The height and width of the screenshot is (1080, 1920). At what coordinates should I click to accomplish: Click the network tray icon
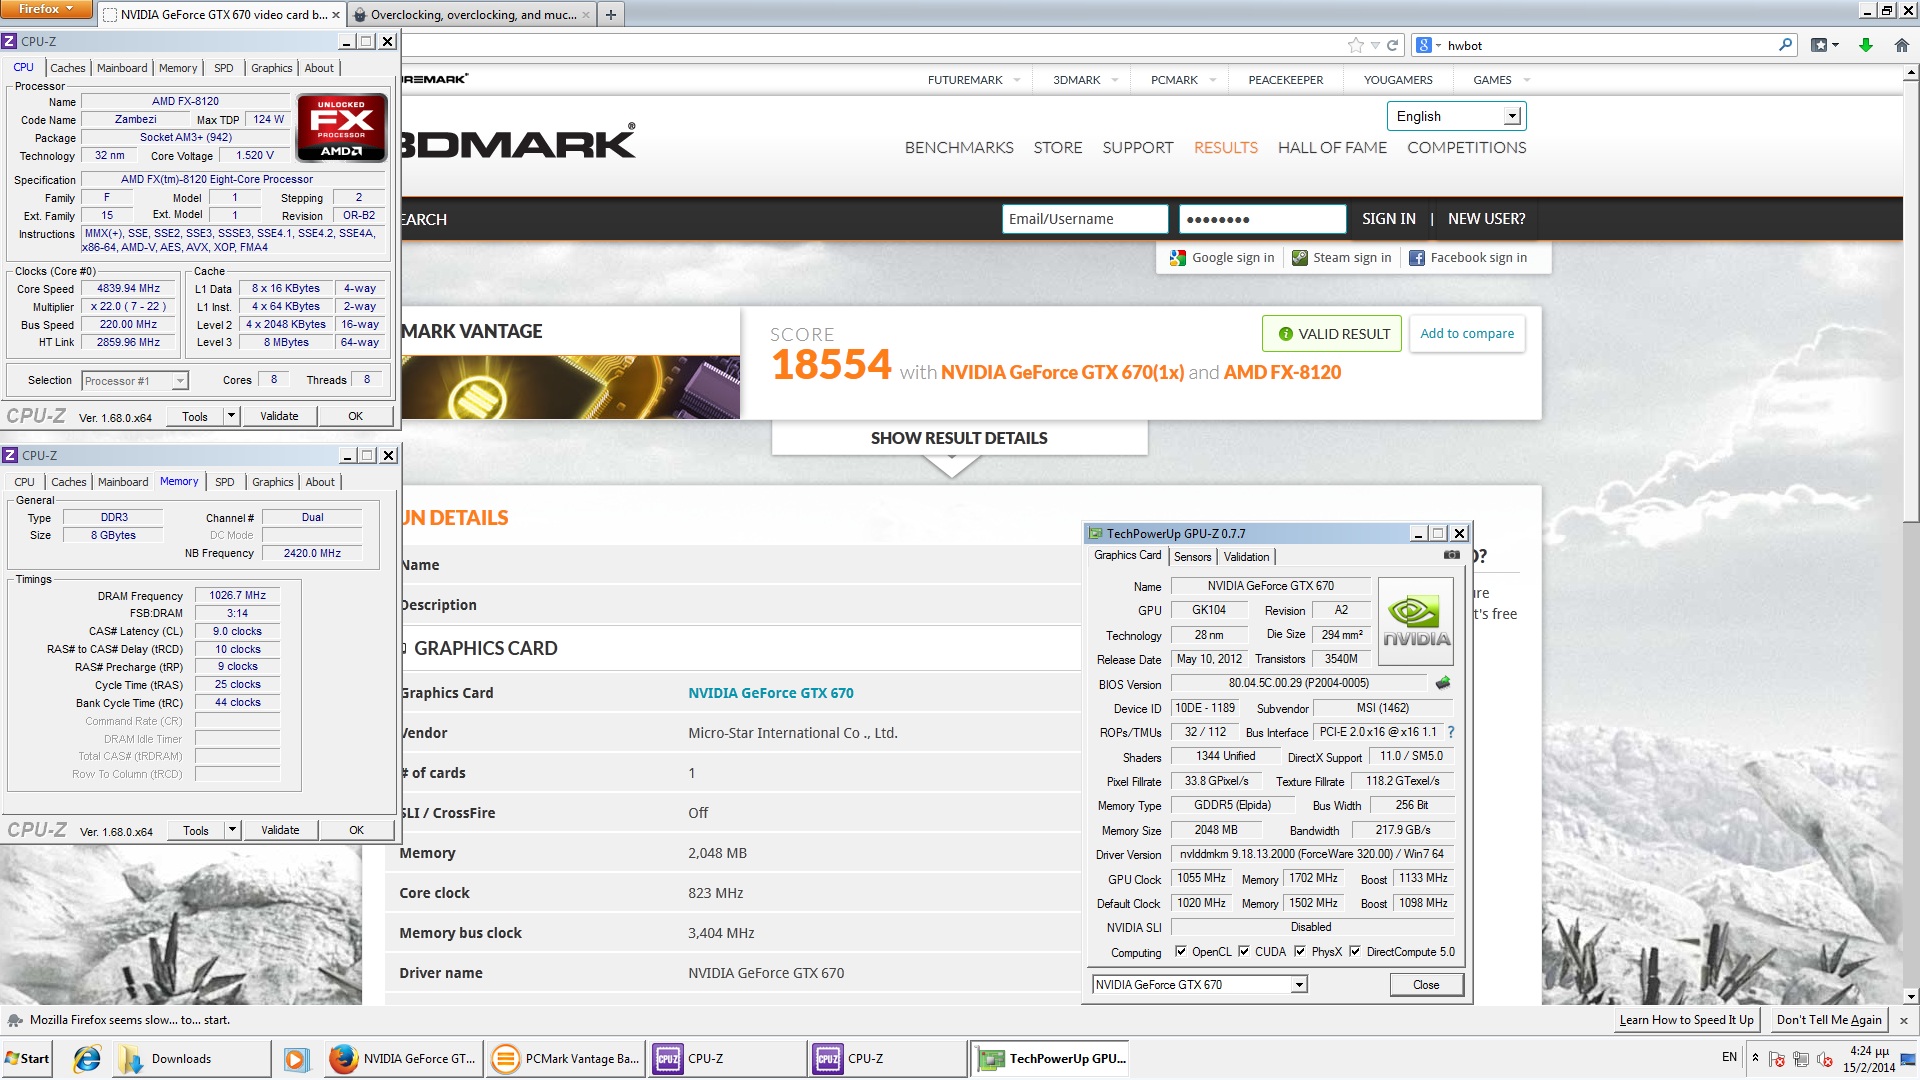point(1801,1059)
